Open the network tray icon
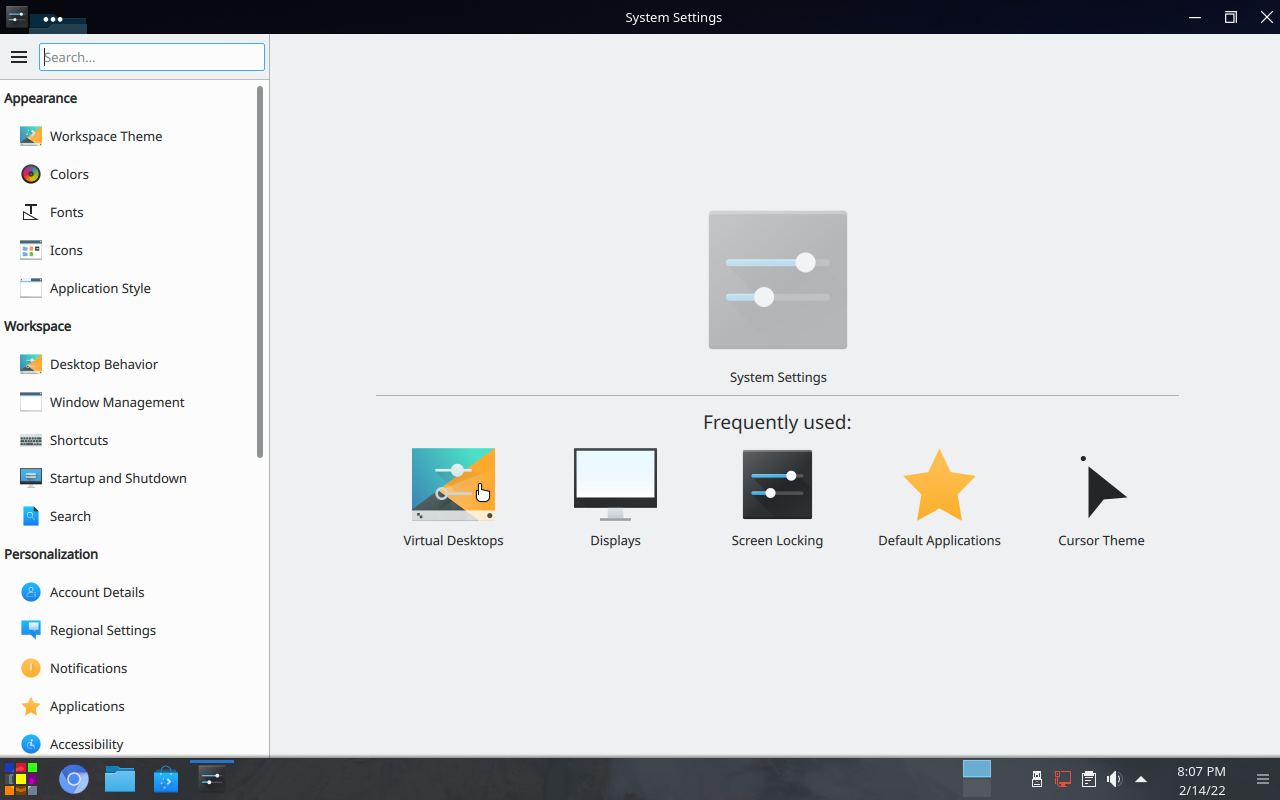 tap(1063, 779)
